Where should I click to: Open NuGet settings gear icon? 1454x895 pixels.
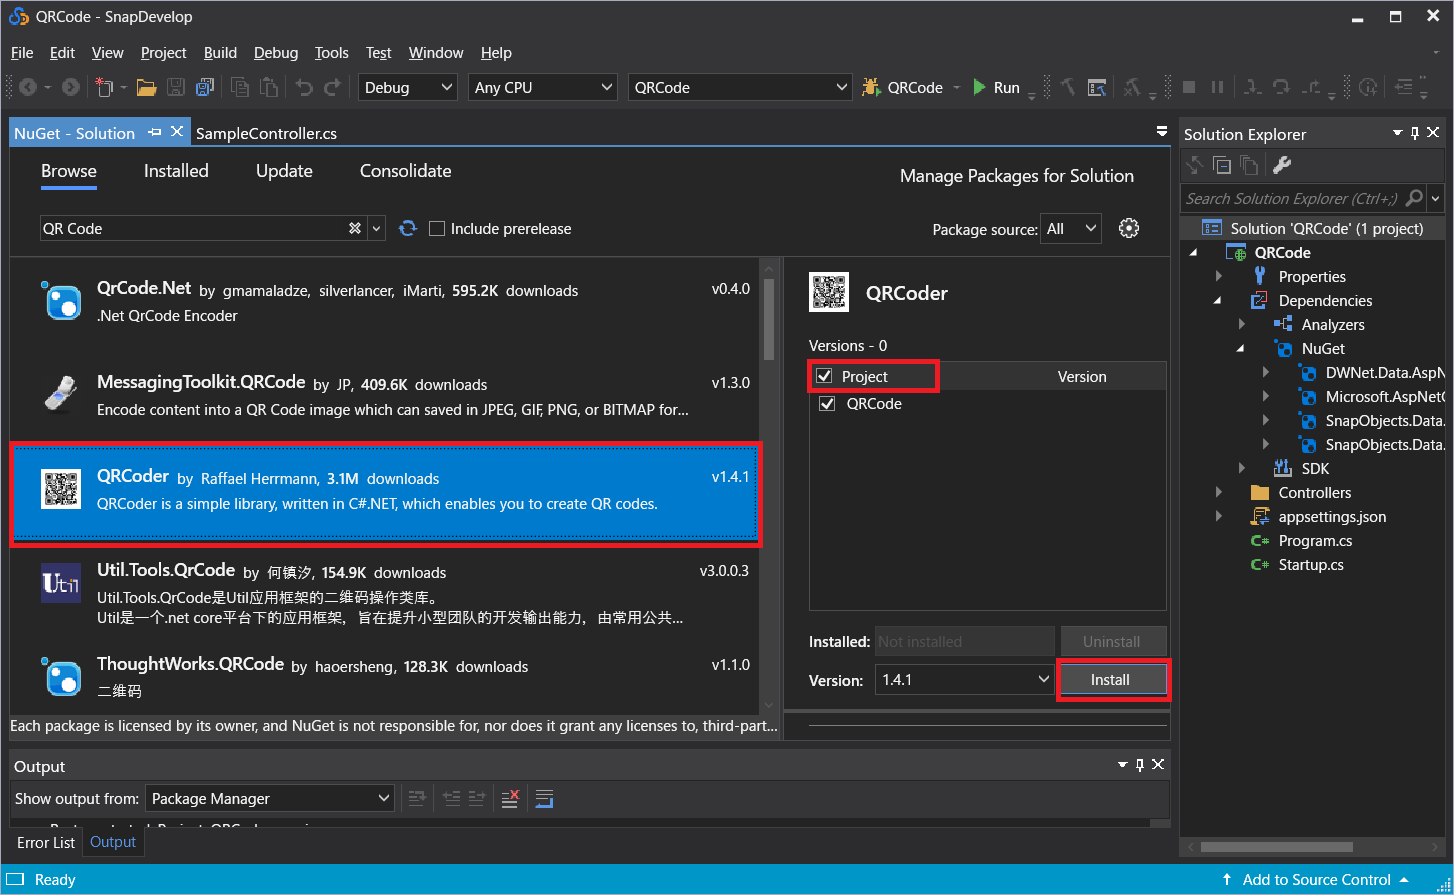[1129, 229]
